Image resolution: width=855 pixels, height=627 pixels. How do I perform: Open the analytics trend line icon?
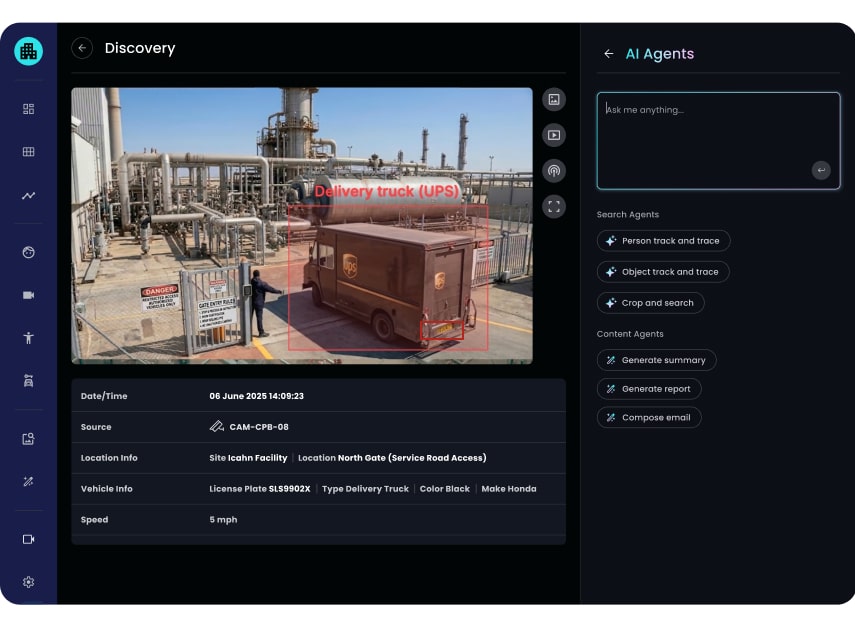tap(28, 195)
